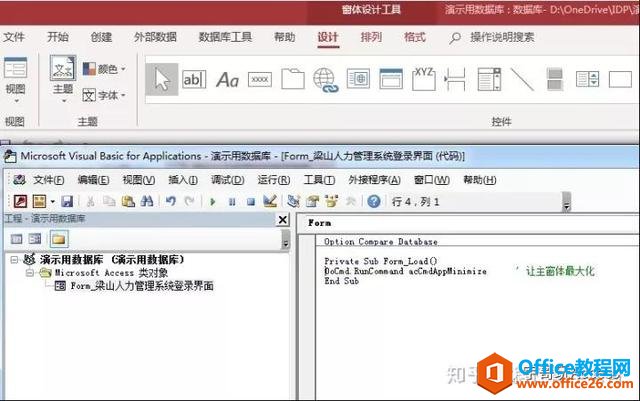Insert Page Break control

point(456,79)
